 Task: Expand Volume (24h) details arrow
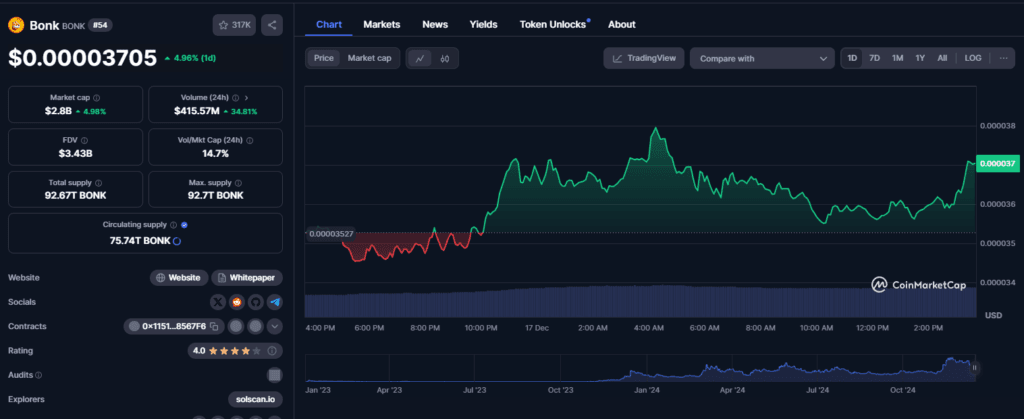[x=246, y=97]
